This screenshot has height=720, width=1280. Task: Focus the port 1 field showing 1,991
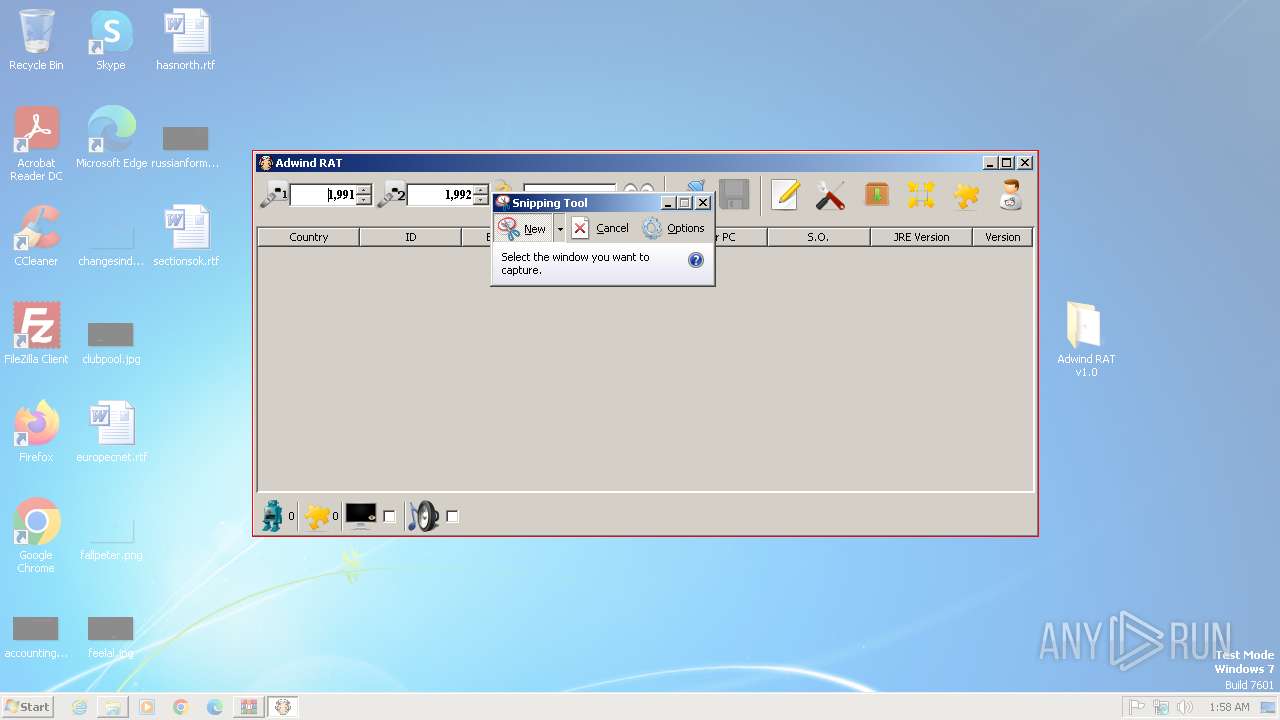[x=323, y=195]
